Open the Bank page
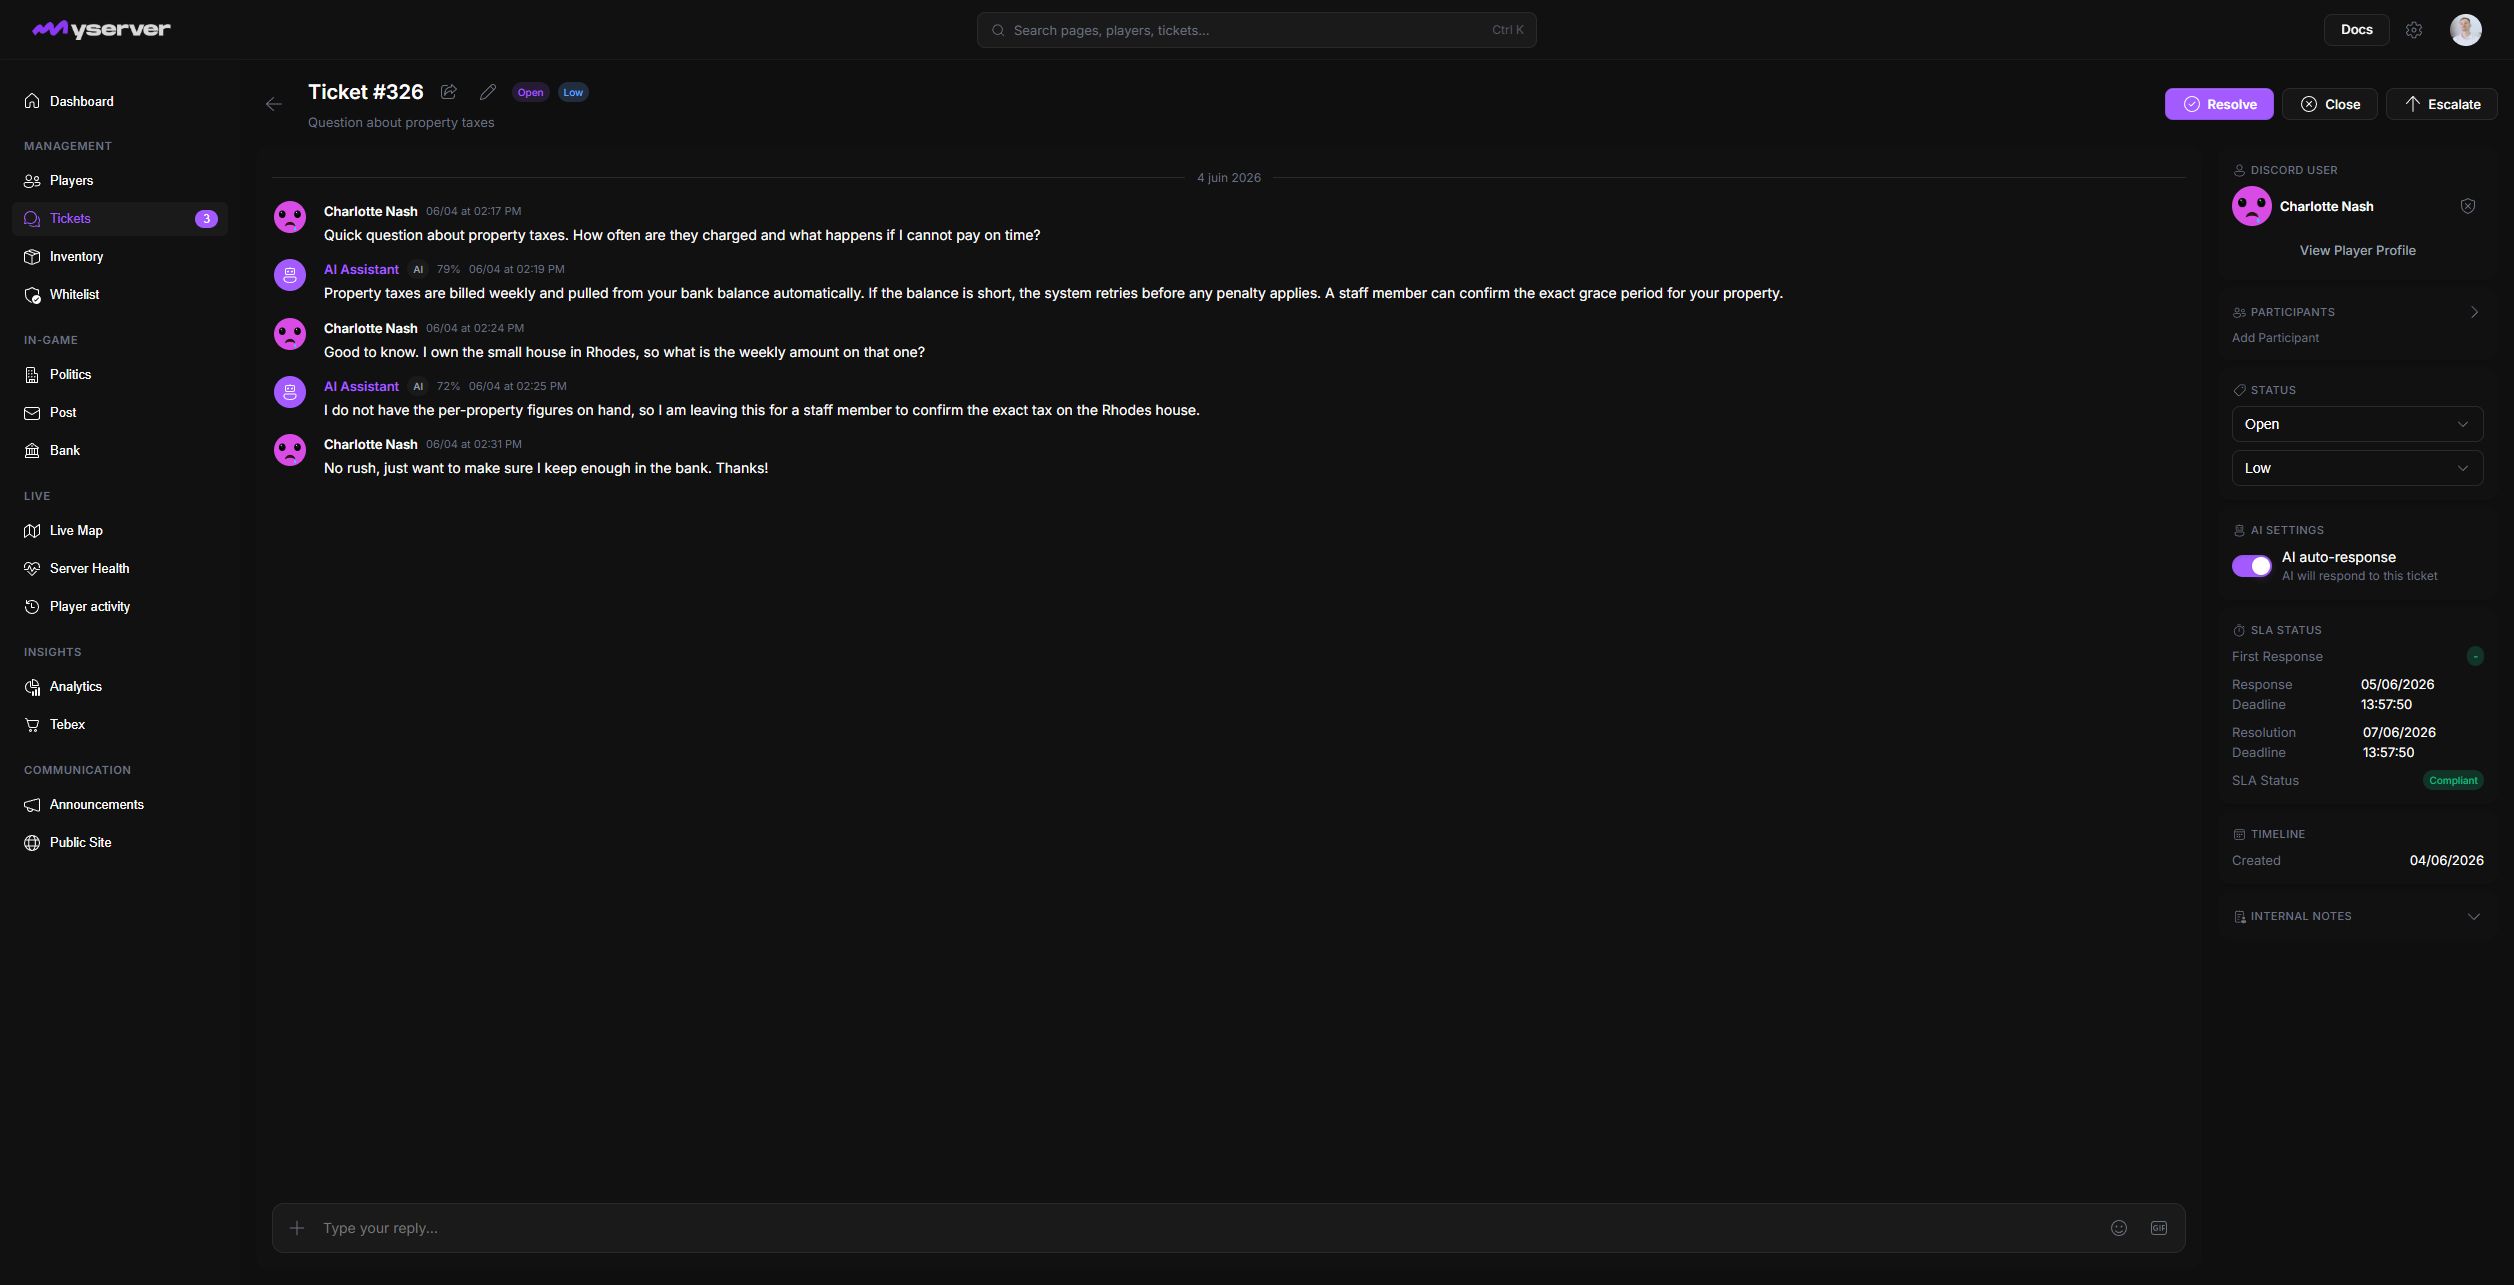The image size is (2514, 1285). point(120,450)
